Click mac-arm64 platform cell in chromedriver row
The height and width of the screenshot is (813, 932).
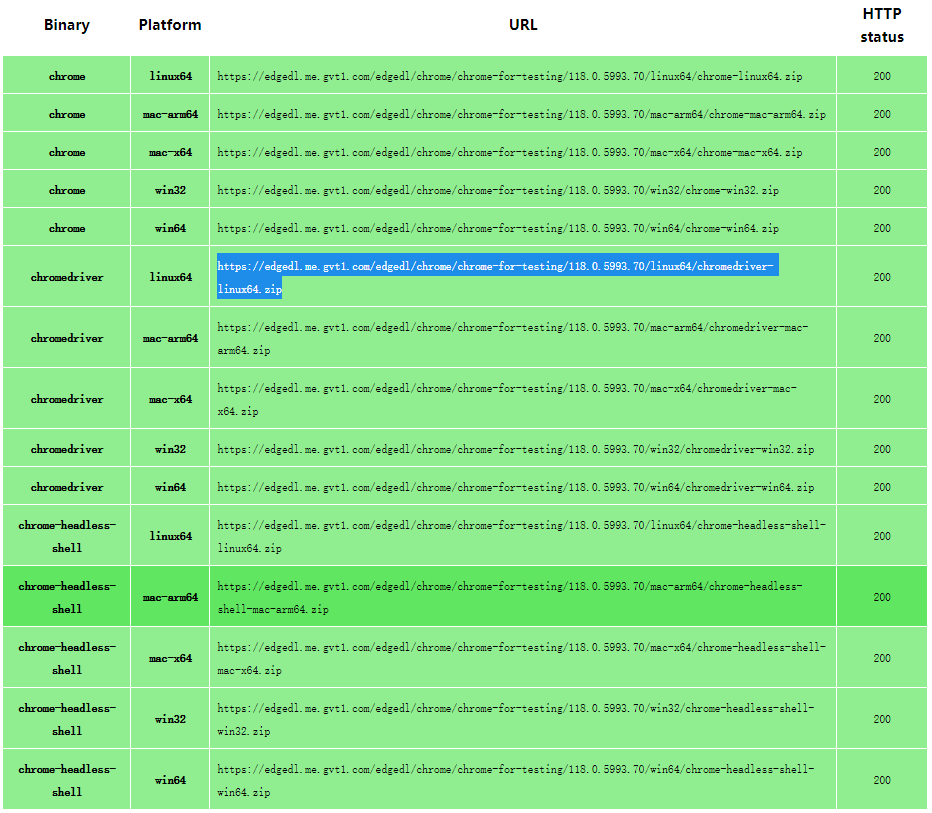pos(170,338)
